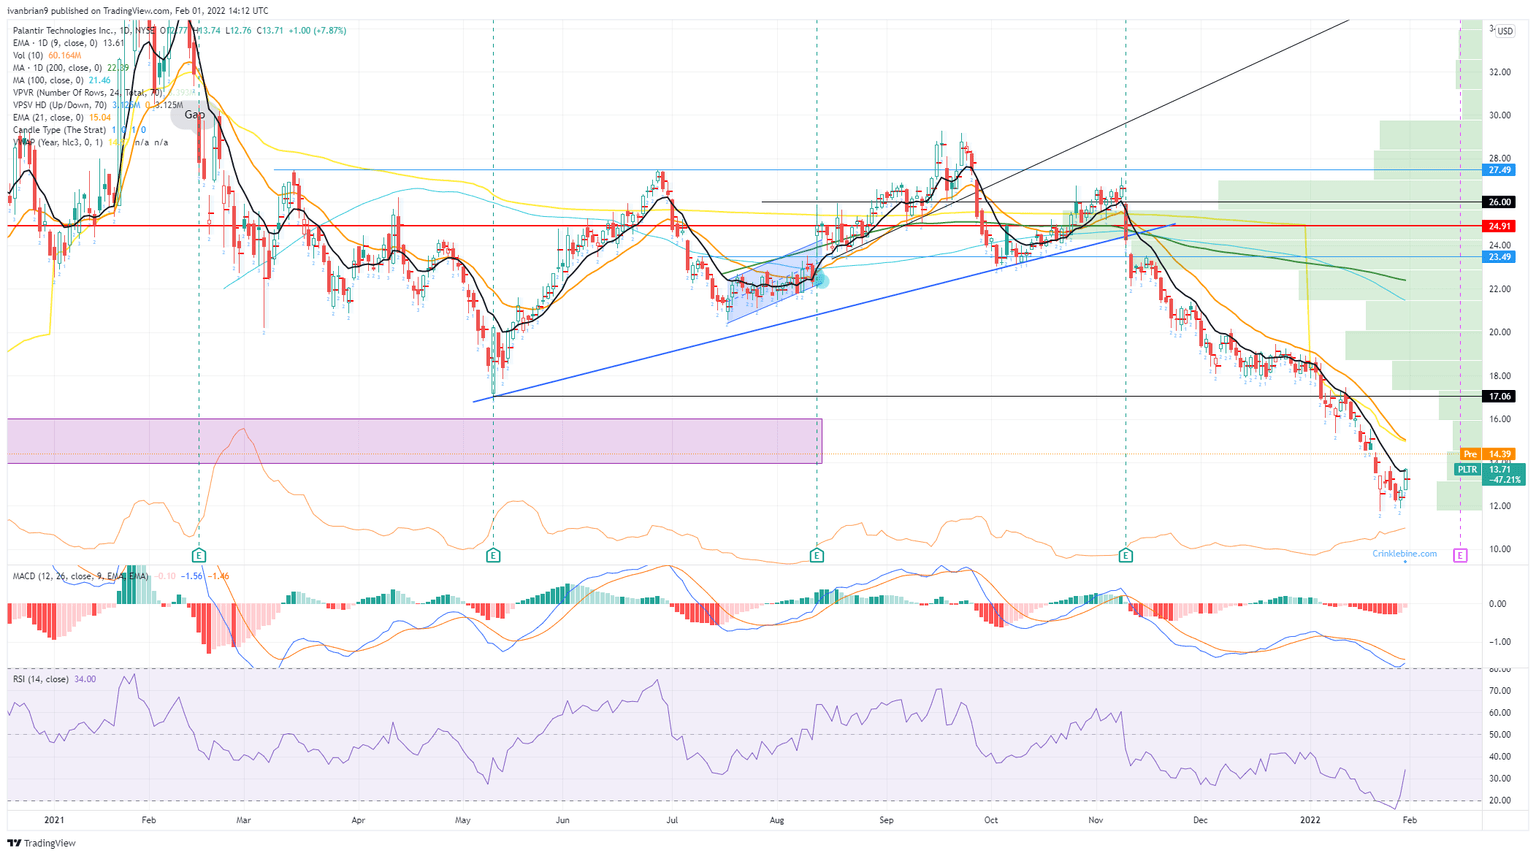Open the green earnings E marker for November 2021
Viewport: 1536px width, 856px height.
[1126, 554]
